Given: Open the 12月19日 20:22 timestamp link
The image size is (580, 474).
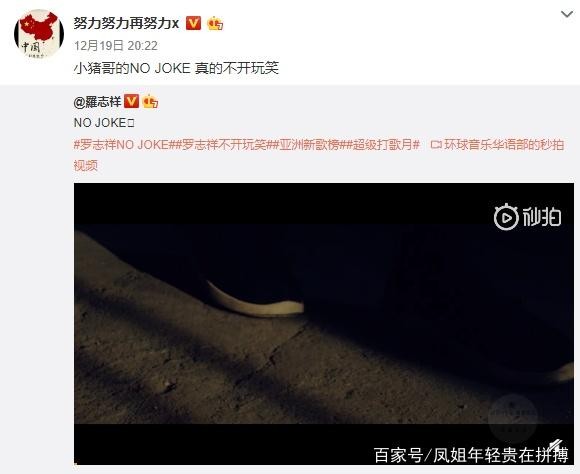Looking at the screenshot, I should 116,46.
